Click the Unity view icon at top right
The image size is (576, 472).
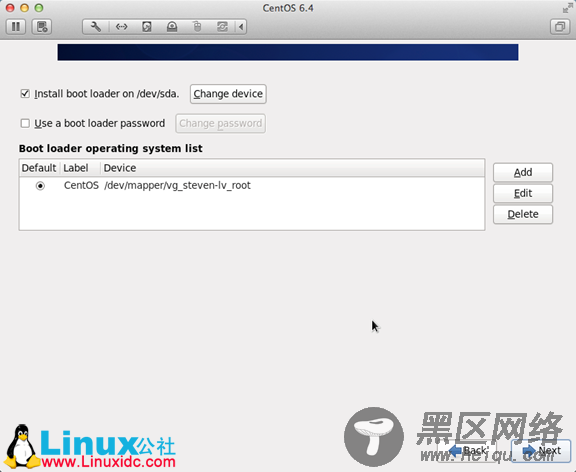click(x=560, y=27)
